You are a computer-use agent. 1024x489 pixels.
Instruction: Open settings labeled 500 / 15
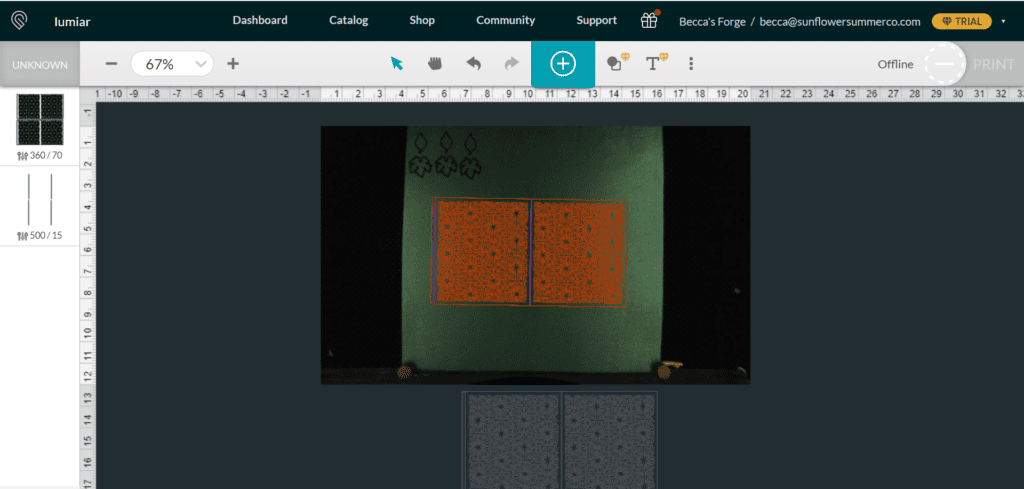click(40, 235)
